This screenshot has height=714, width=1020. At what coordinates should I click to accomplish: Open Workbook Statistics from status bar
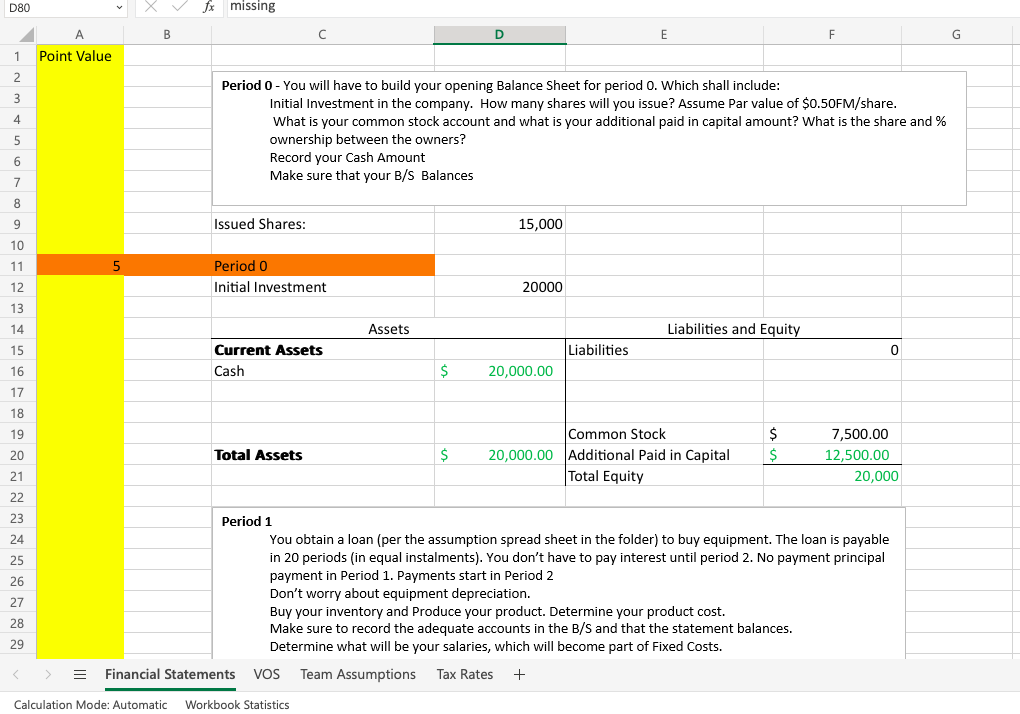[x=237, y=704]
